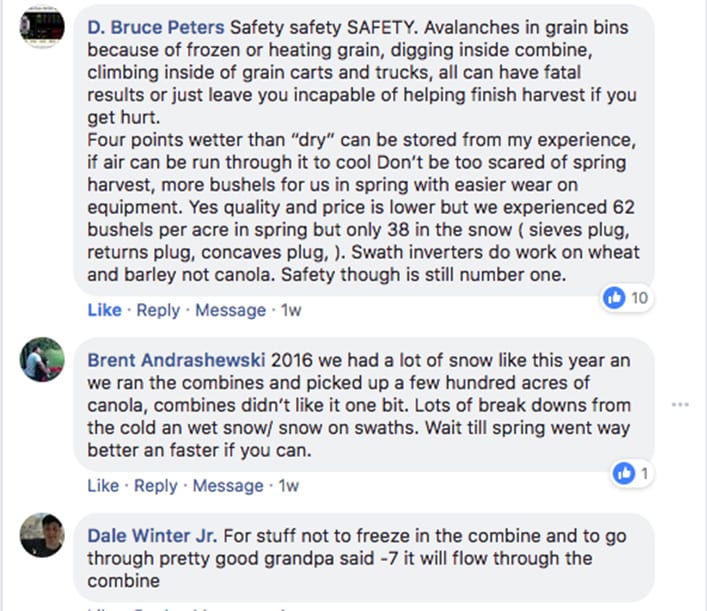Reply to D. Bruce Peters' comment

158,310
